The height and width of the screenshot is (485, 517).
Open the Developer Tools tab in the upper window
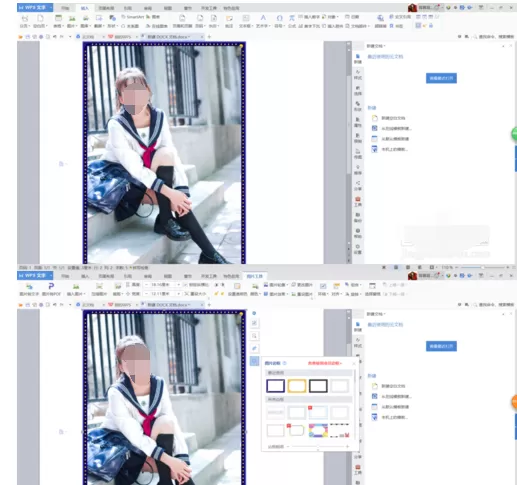pyautogui.click(x=209, y=8)
